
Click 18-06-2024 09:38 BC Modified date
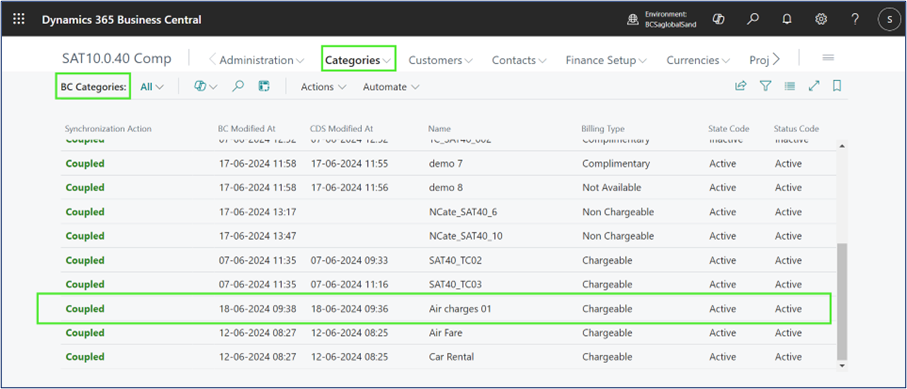coord(257,309)
